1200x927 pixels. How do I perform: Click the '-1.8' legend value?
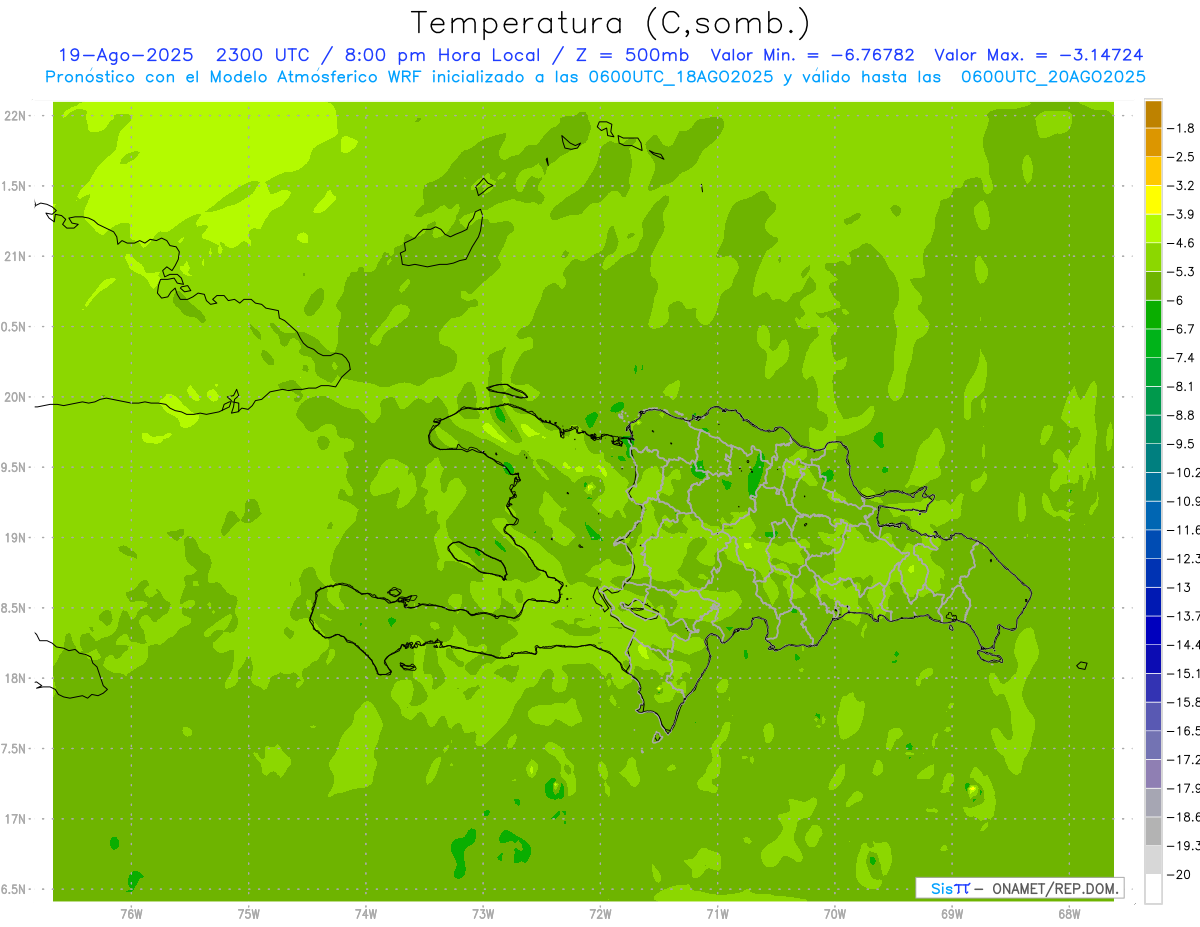coord(1183,128)
